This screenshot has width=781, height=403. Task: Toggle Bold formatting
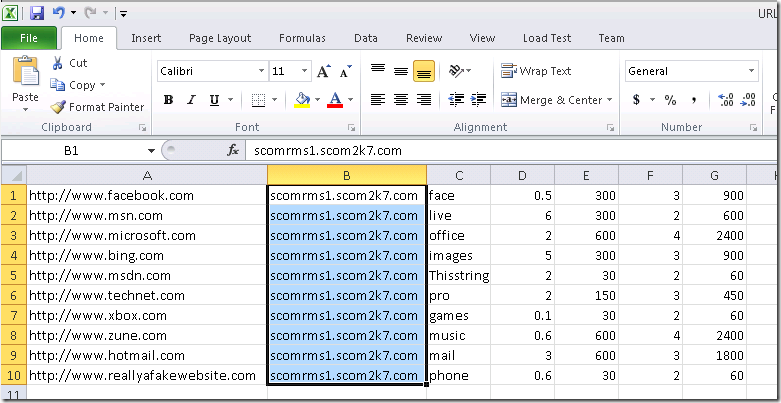pos(168,100)
